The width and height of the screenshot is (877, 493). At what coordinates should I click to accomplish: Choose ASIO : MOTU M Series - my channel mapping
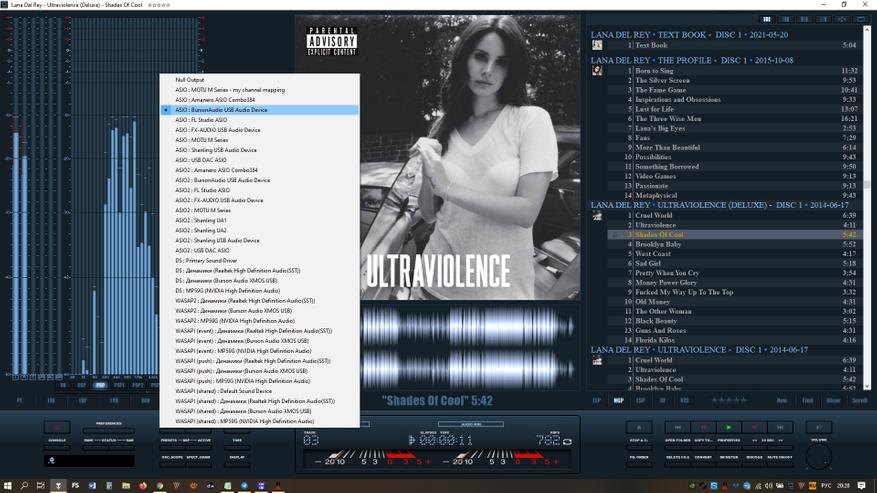point(260,90)
